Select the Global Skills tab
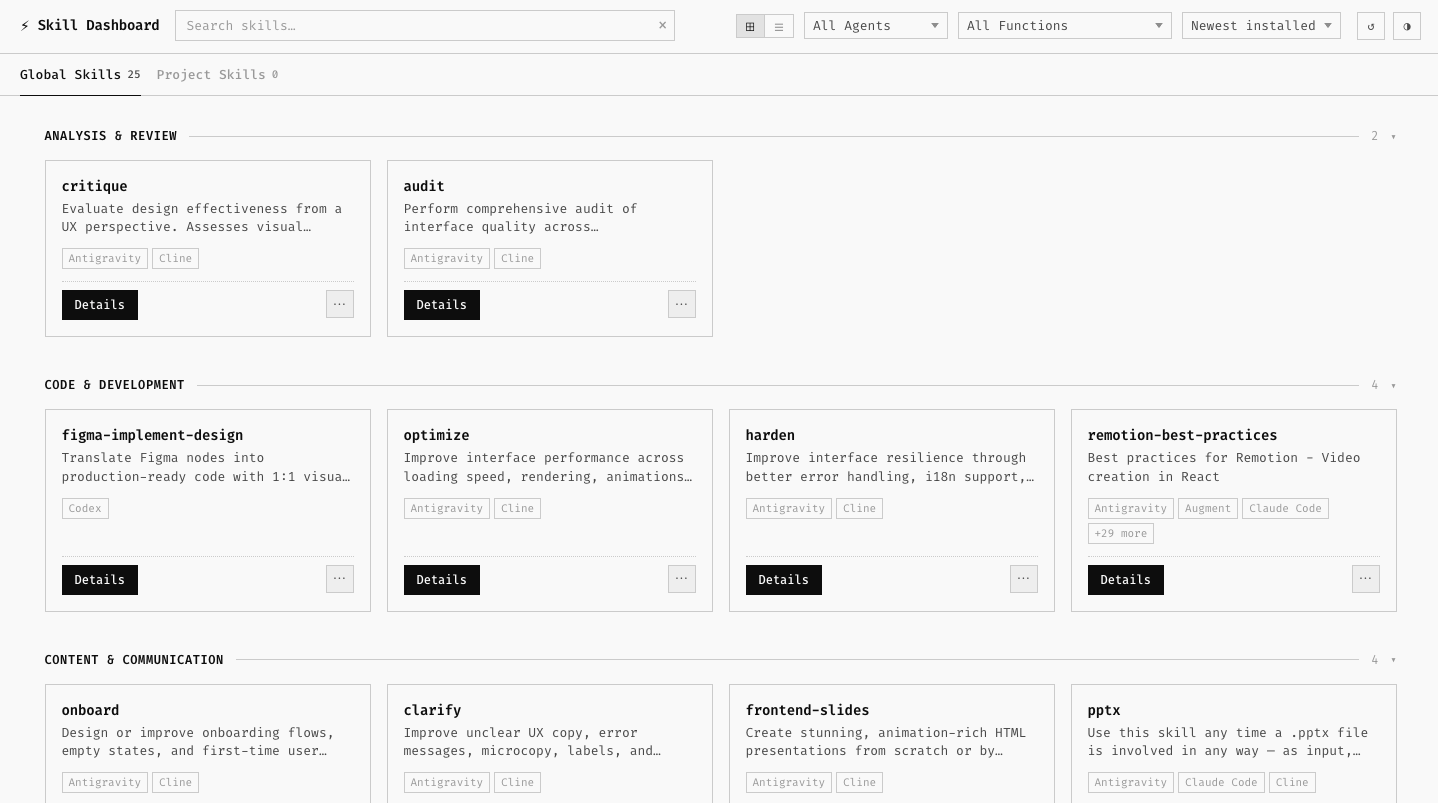The image size is (1438, 803). [80, 75]
